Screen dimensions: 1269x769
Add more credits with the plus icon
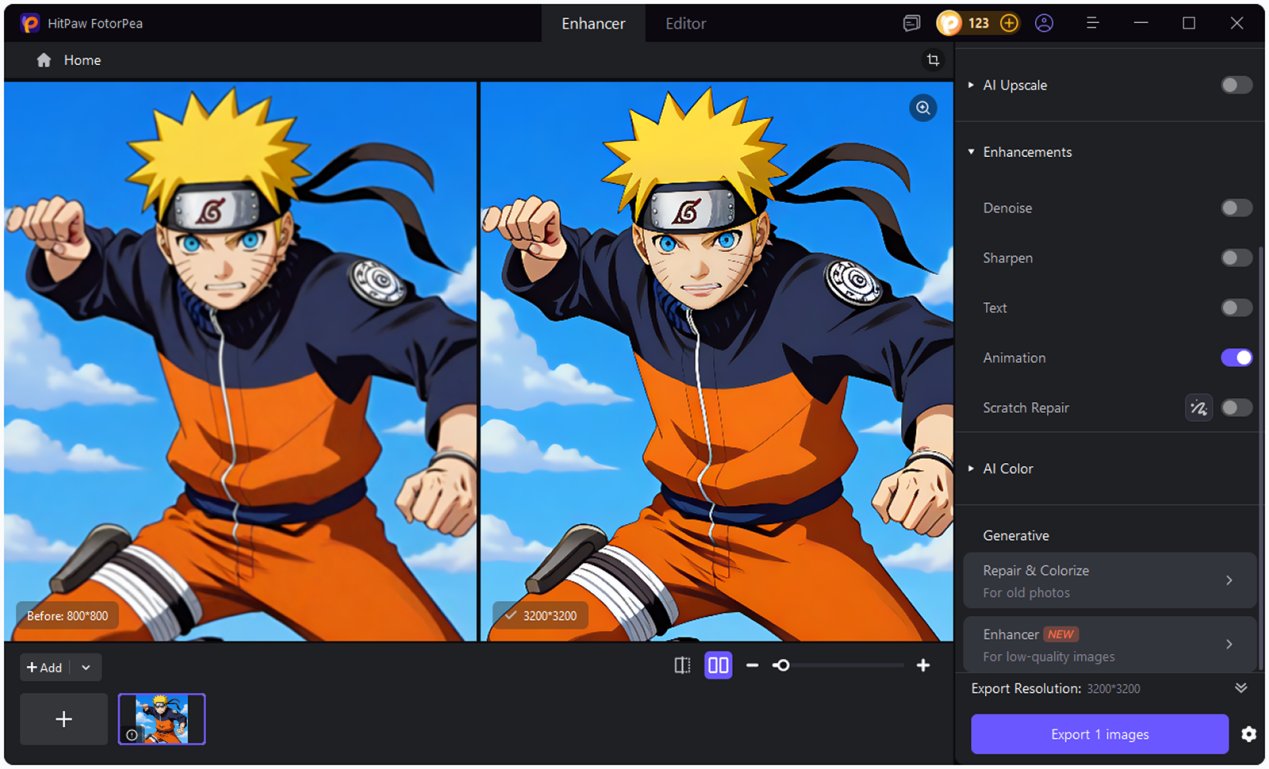pos(1009,23)
